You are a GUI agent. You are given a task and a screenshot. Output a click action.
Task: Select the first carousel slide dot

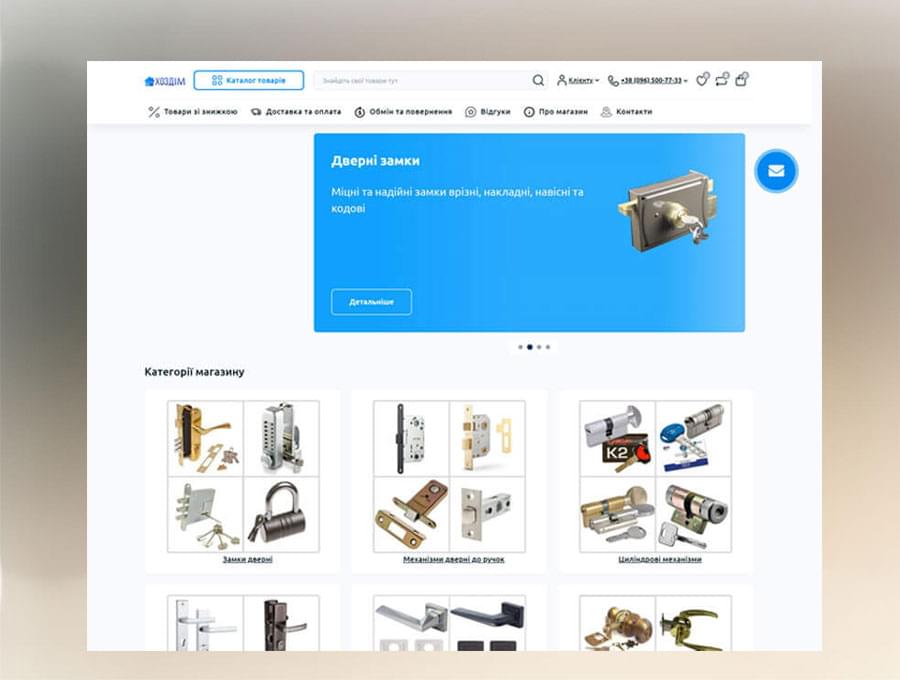pyautogui.click(x=520, y=347)
